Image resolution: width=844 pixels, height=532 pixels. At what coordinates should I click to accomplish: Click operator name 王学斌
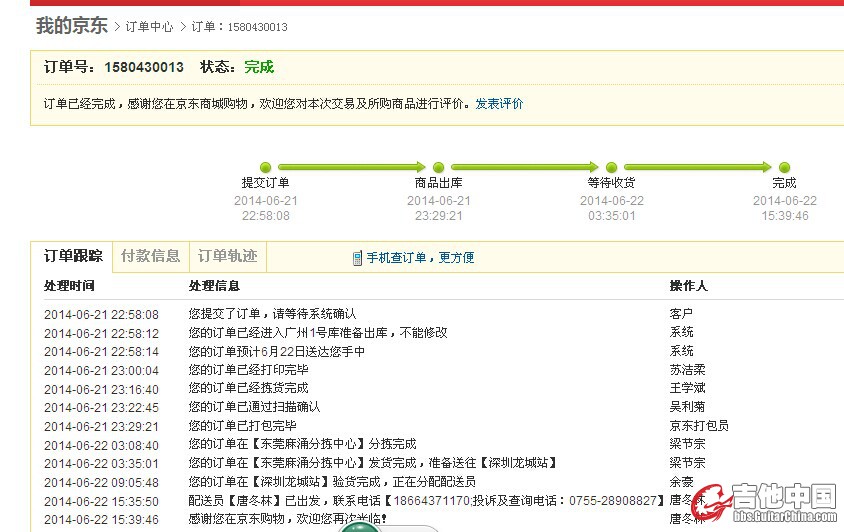687,388
